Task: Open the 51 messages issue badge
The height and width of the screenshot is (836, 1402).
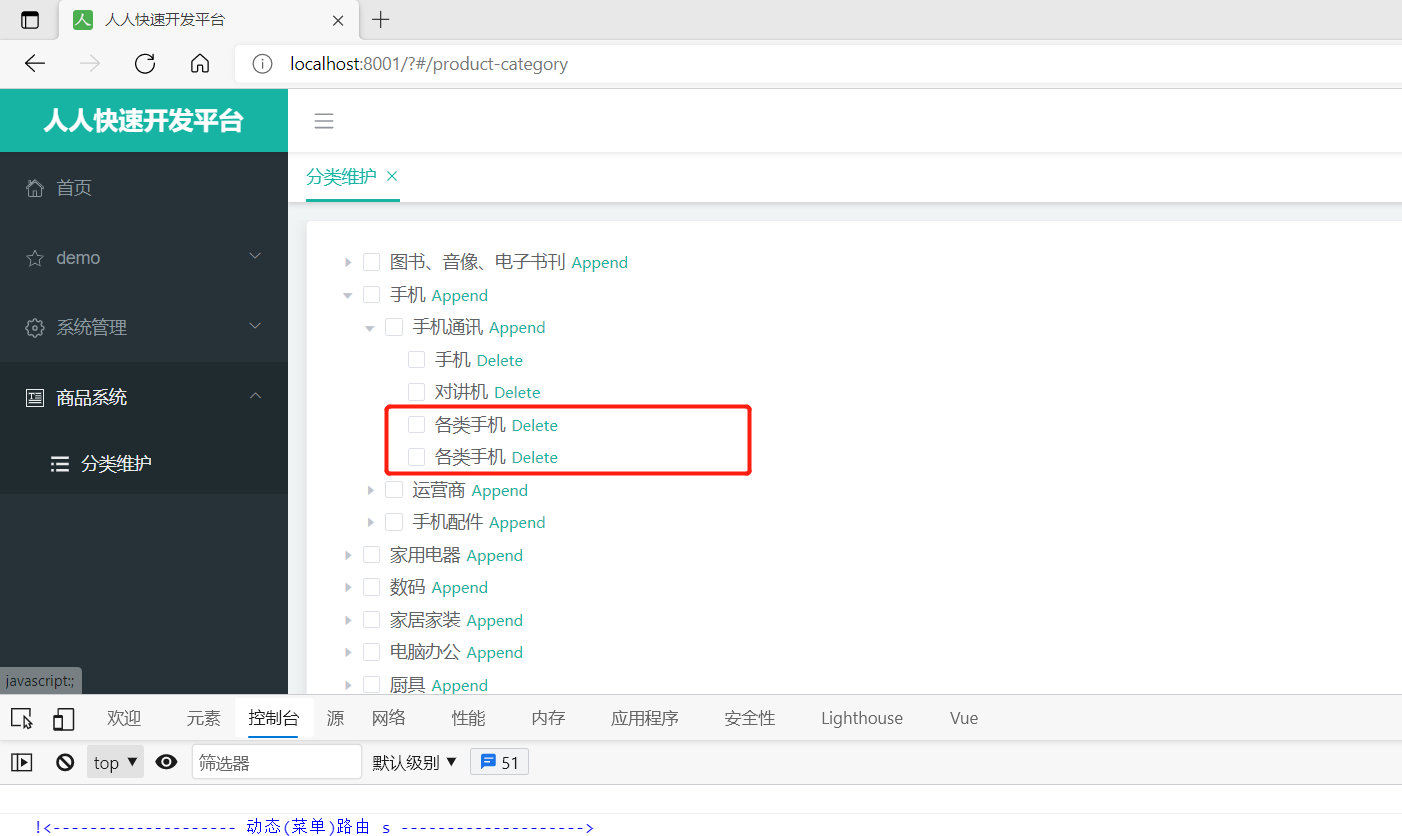Action: click(x=500, y=762)
